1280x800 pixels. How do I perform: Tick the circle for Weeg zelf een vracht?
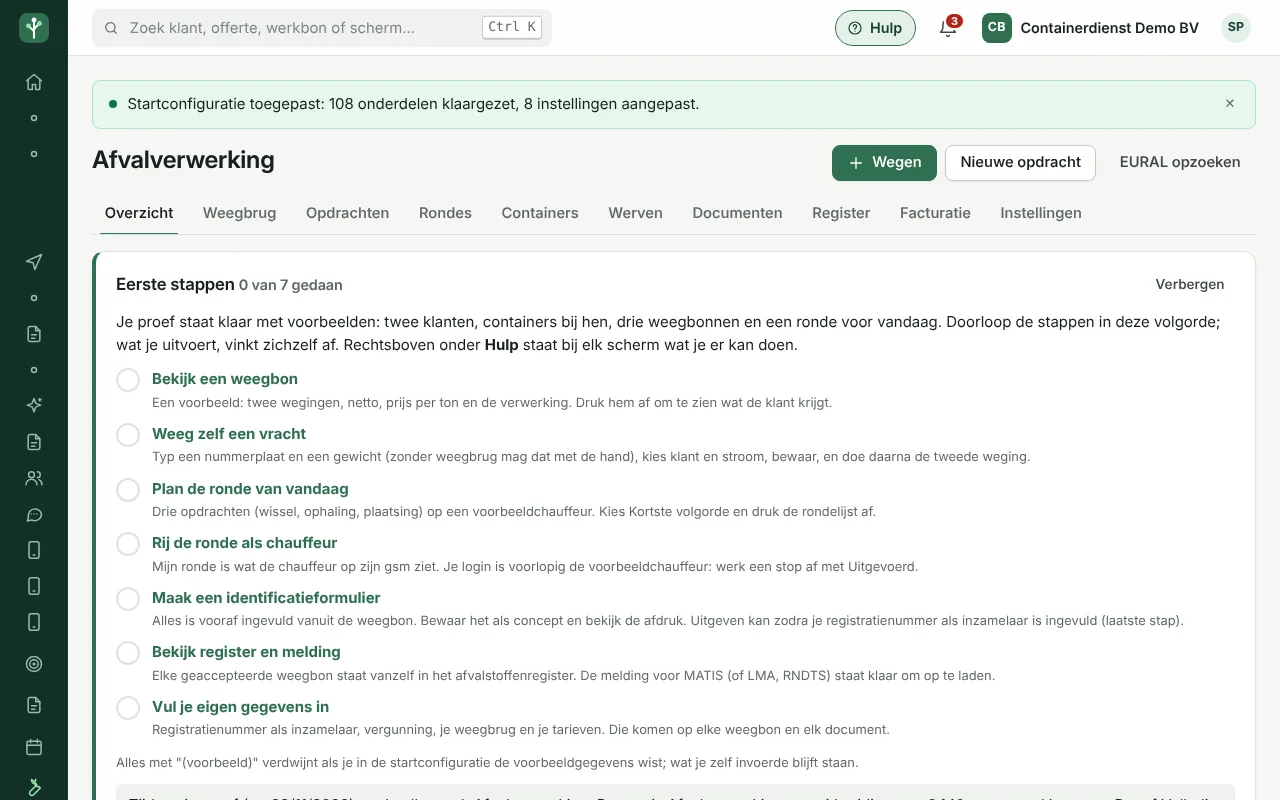(128, 435)
